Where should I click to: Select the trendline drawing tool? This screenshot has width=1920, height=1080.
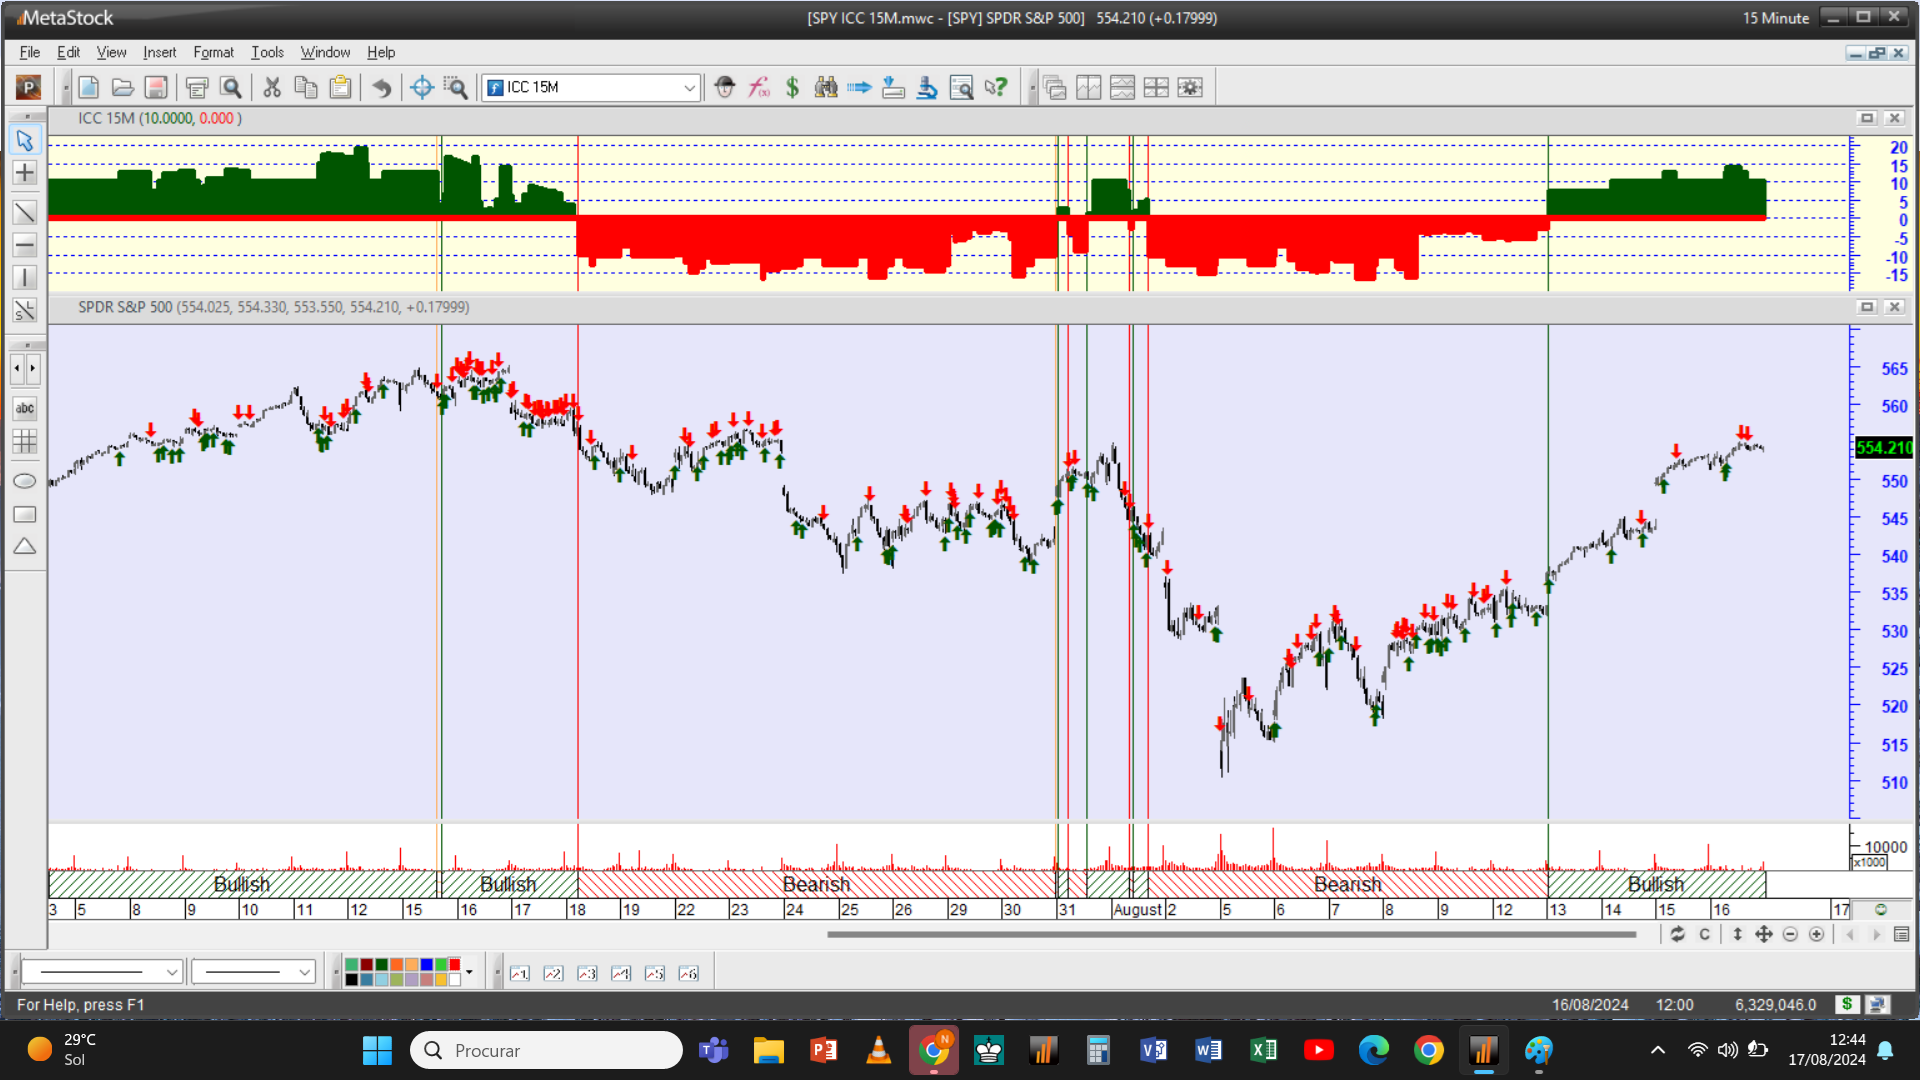pyautogui.click(x=25, y=212)
